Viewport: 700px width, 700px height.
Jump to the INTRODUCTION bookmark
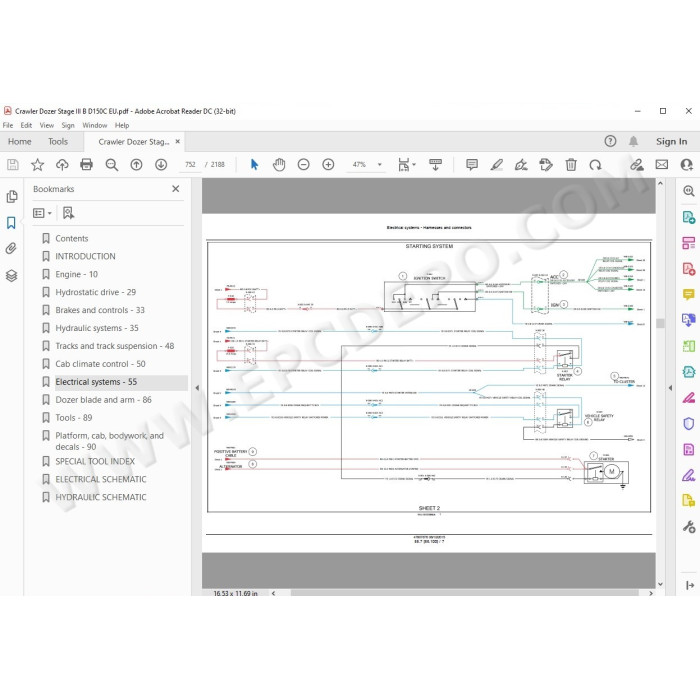click(x=85, y=256)
